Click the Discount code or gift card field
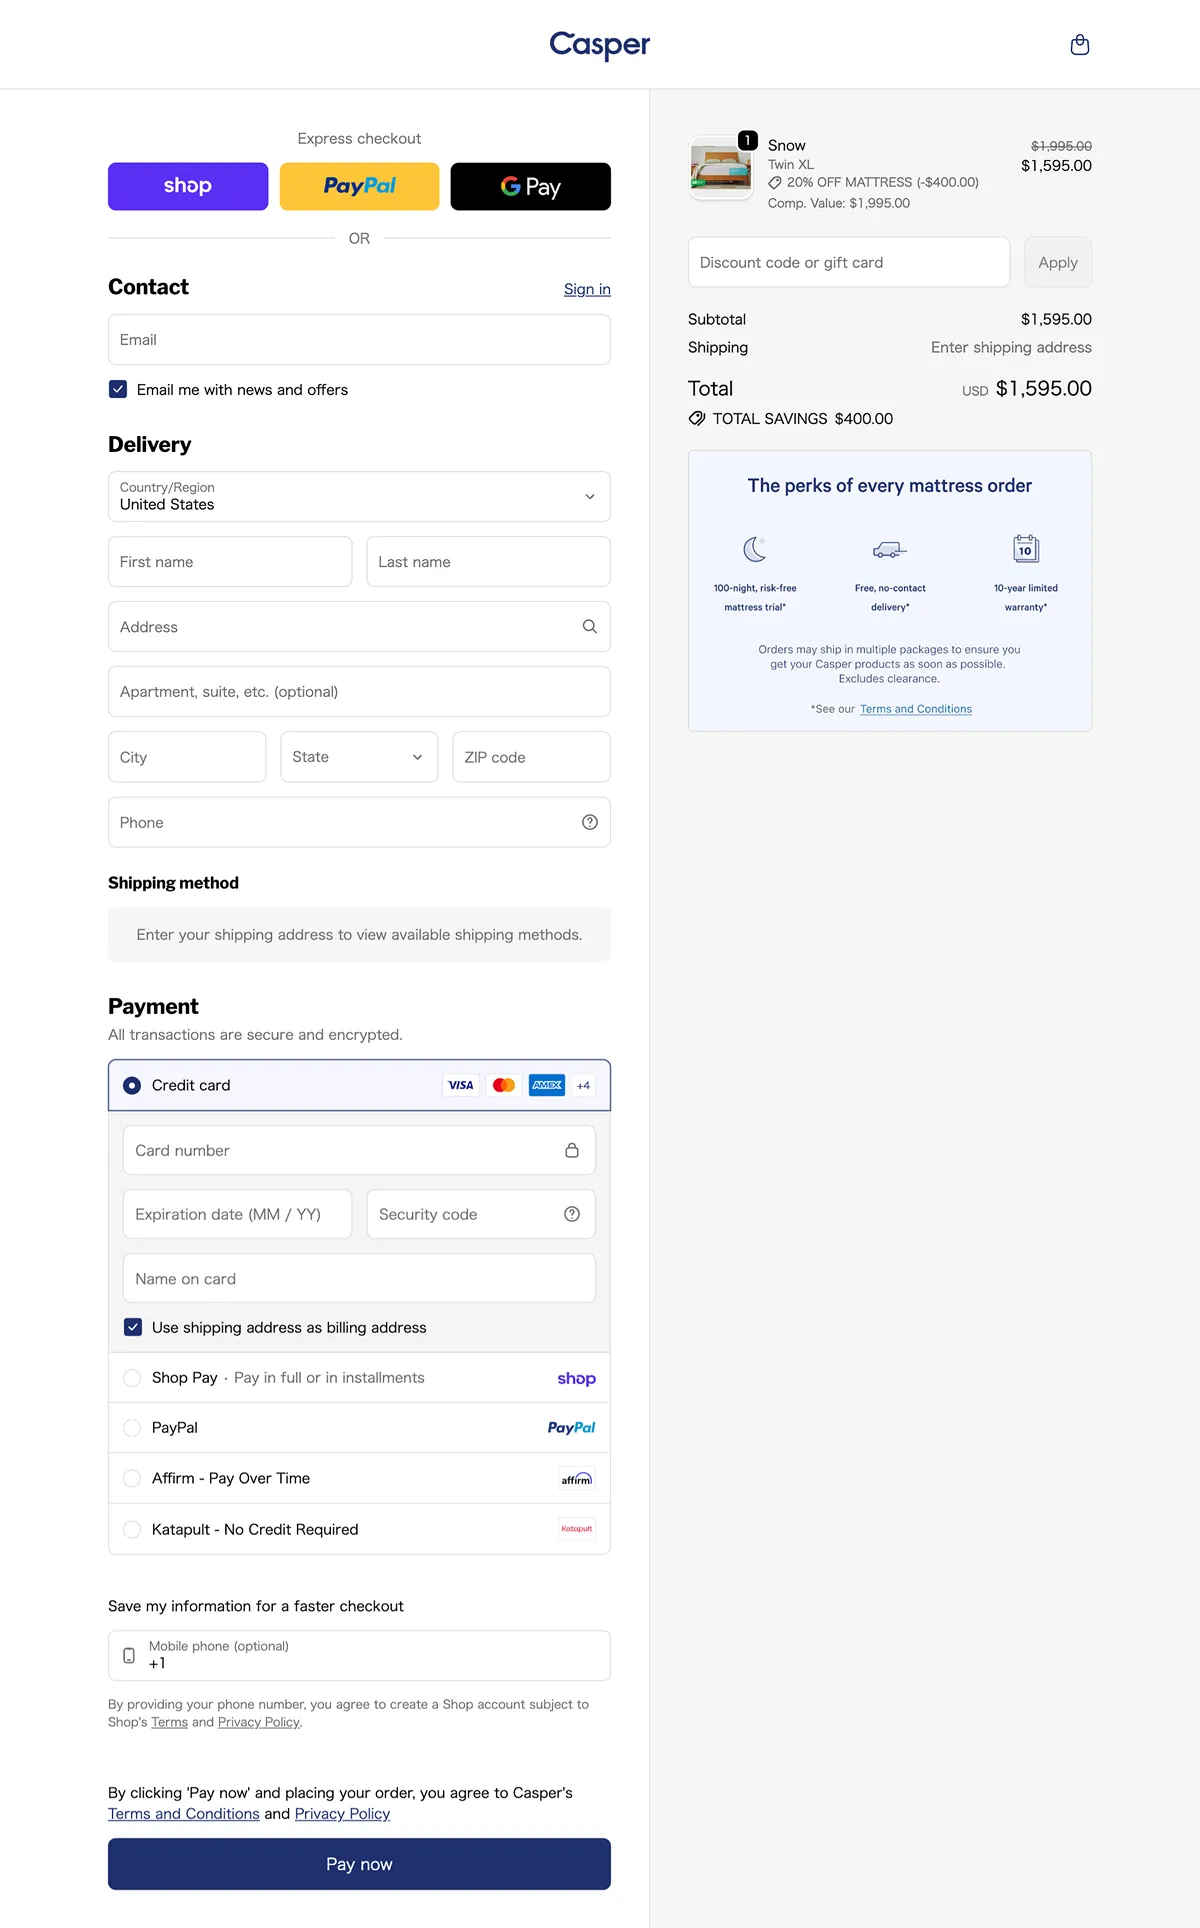The image size is (1200, 1928). [848, 263]
